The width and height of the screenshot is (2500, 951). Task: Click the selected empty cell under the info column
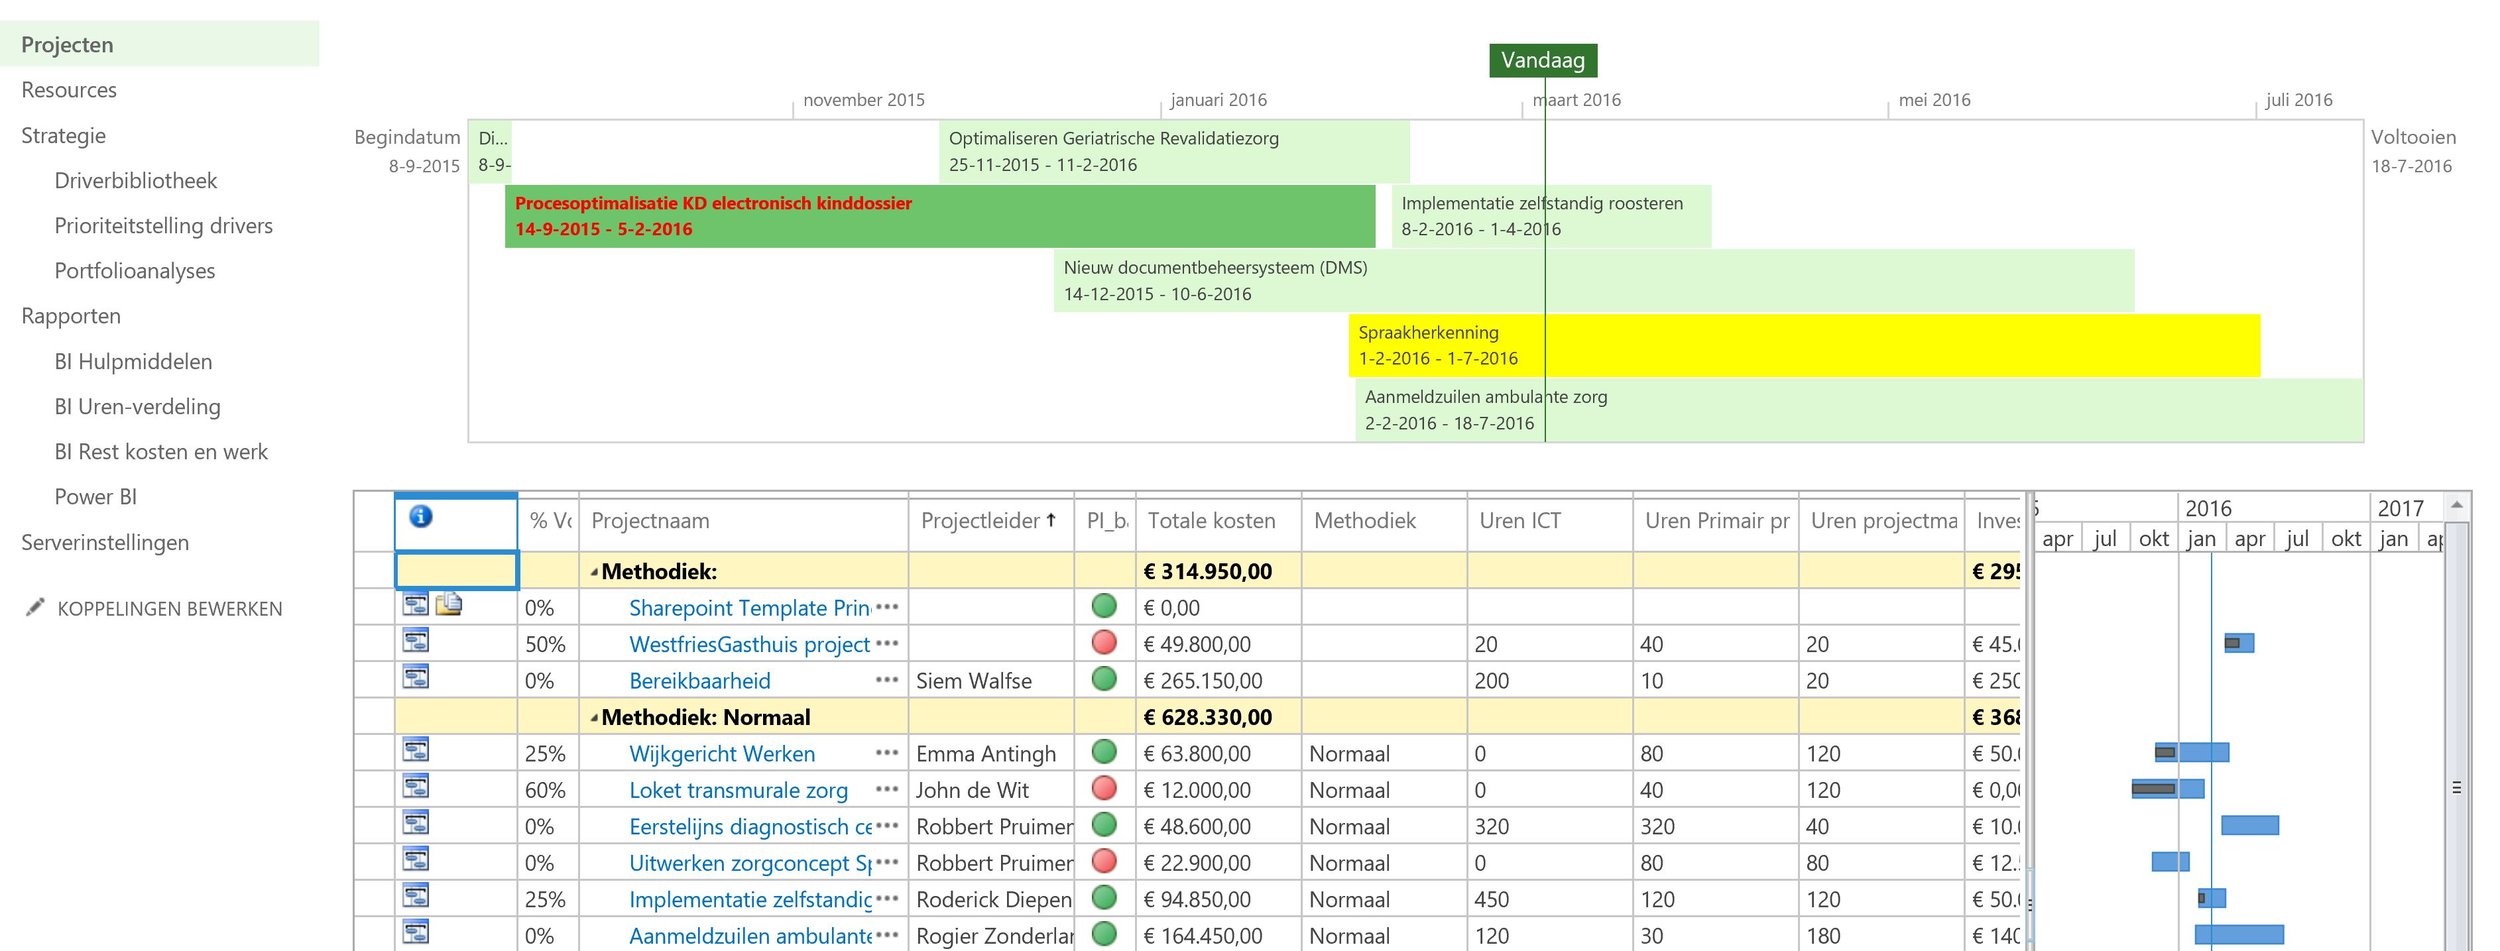[457, 570]
